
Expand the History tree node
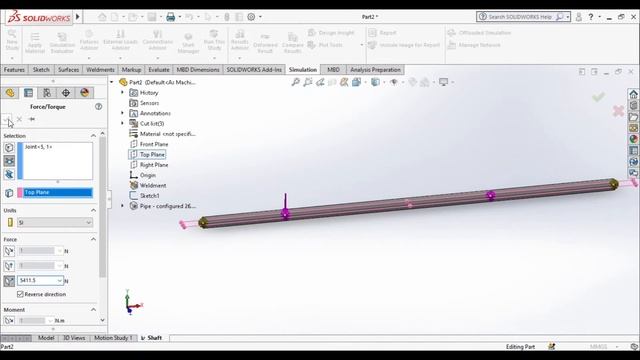(122, 93)
